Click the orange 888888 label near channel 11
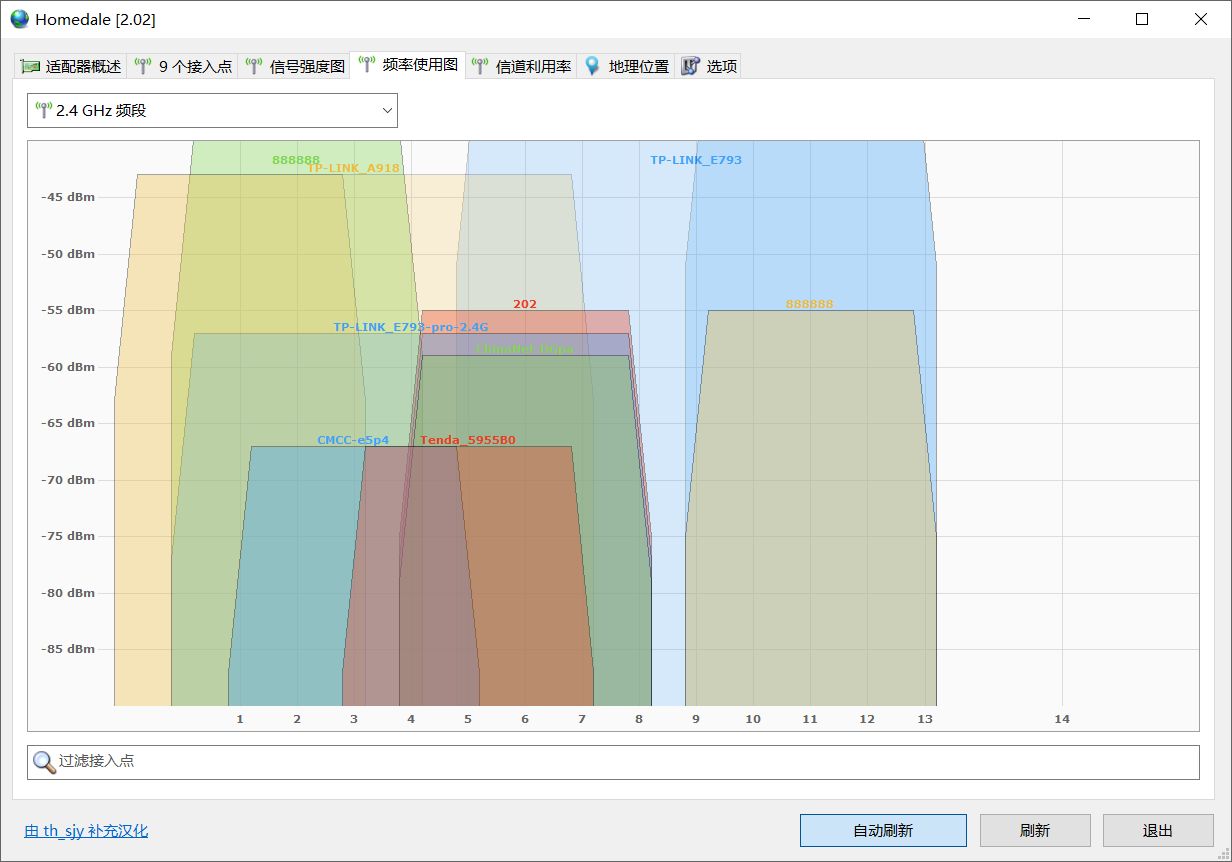1232x862 pixels. pos(809,304)
